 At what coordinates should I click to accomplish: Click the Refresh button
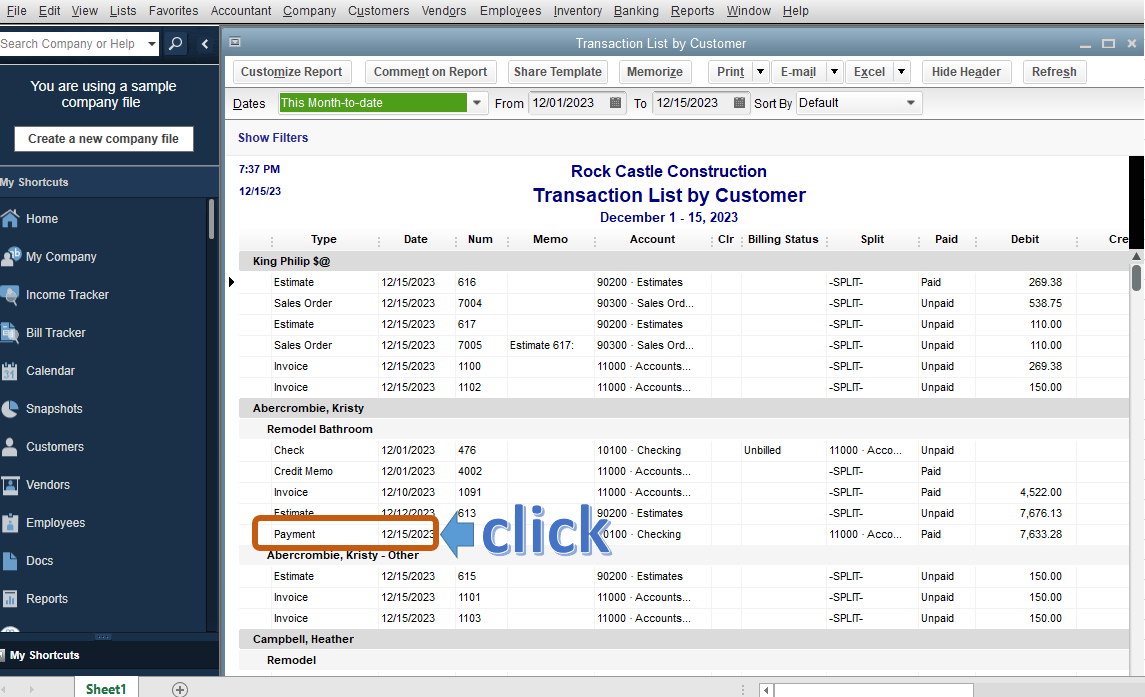[x=1054, y=72]
